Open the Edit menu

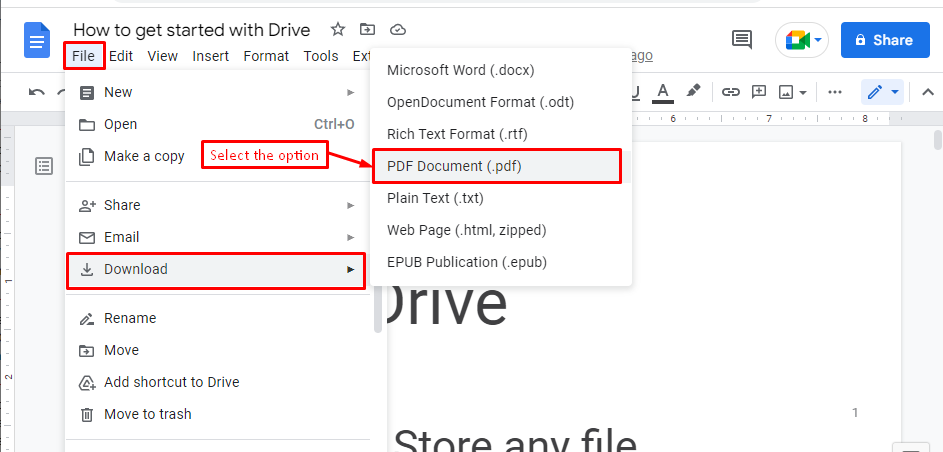(x=121, y=56)
